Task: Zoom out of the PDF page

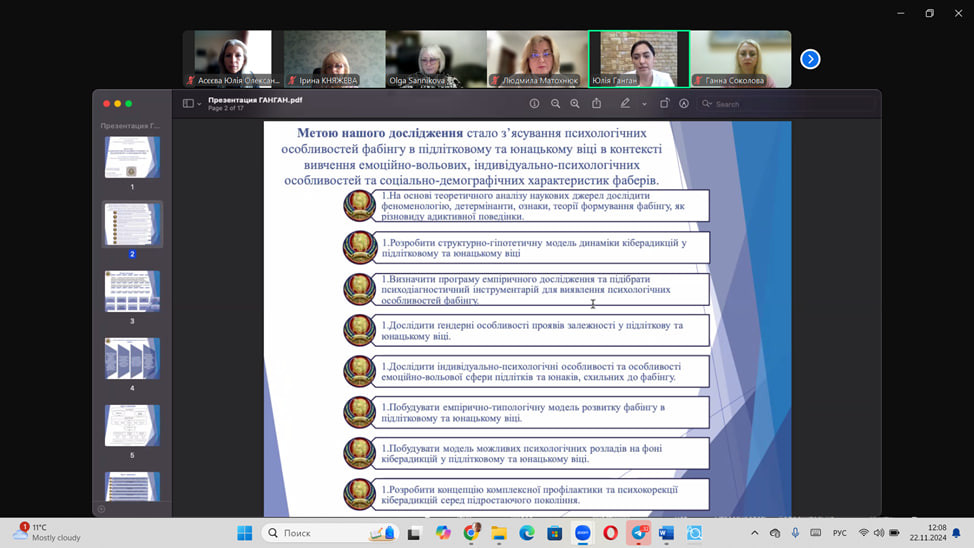Action: coord(555,104)
